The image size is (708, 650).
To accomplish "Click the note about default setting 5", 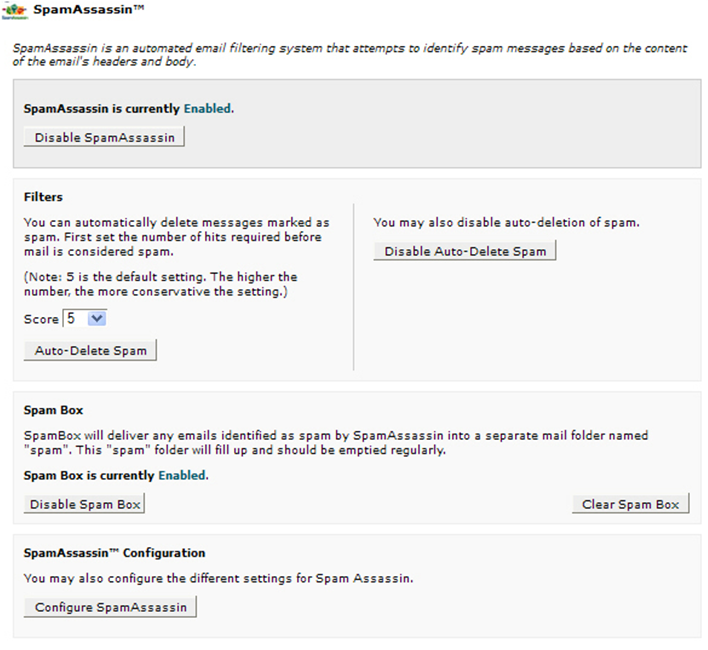I will (160, 283).
